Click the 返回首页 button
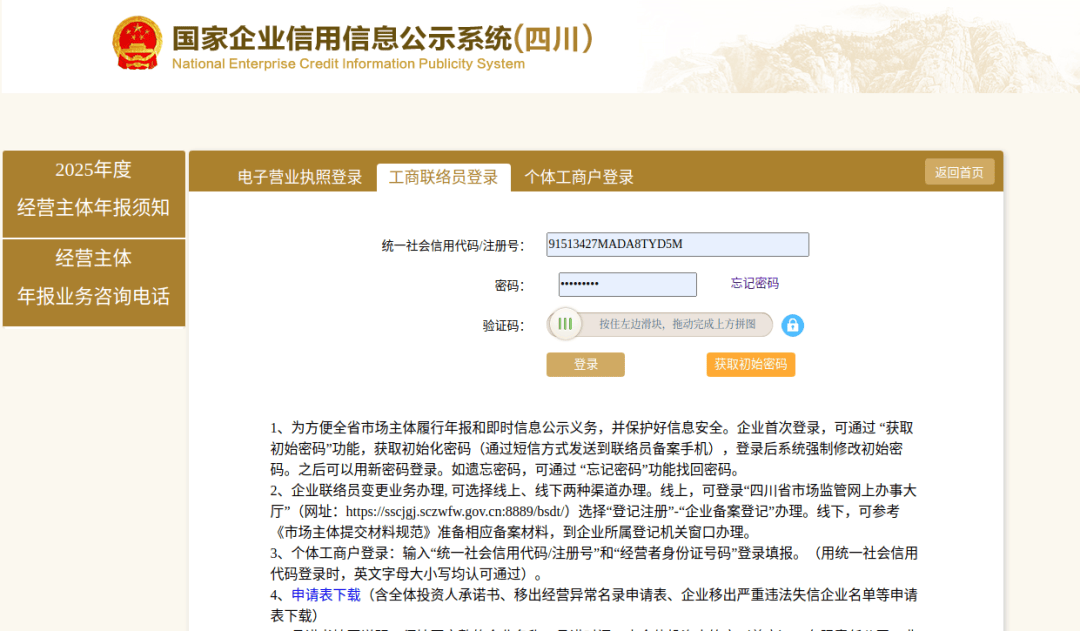The image size is (1080, 631). (959, 171)
